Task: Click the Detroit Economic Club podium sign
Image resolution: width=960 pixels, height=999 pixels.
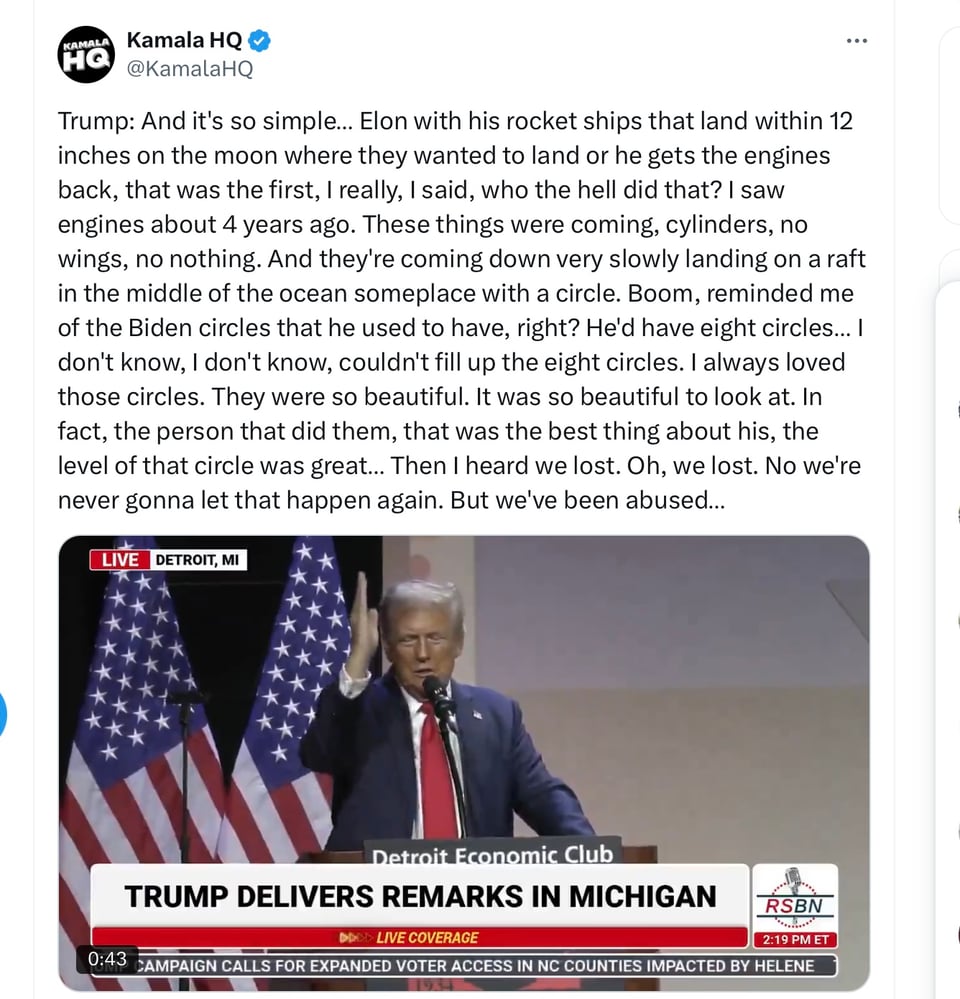Action: point(492,856)
